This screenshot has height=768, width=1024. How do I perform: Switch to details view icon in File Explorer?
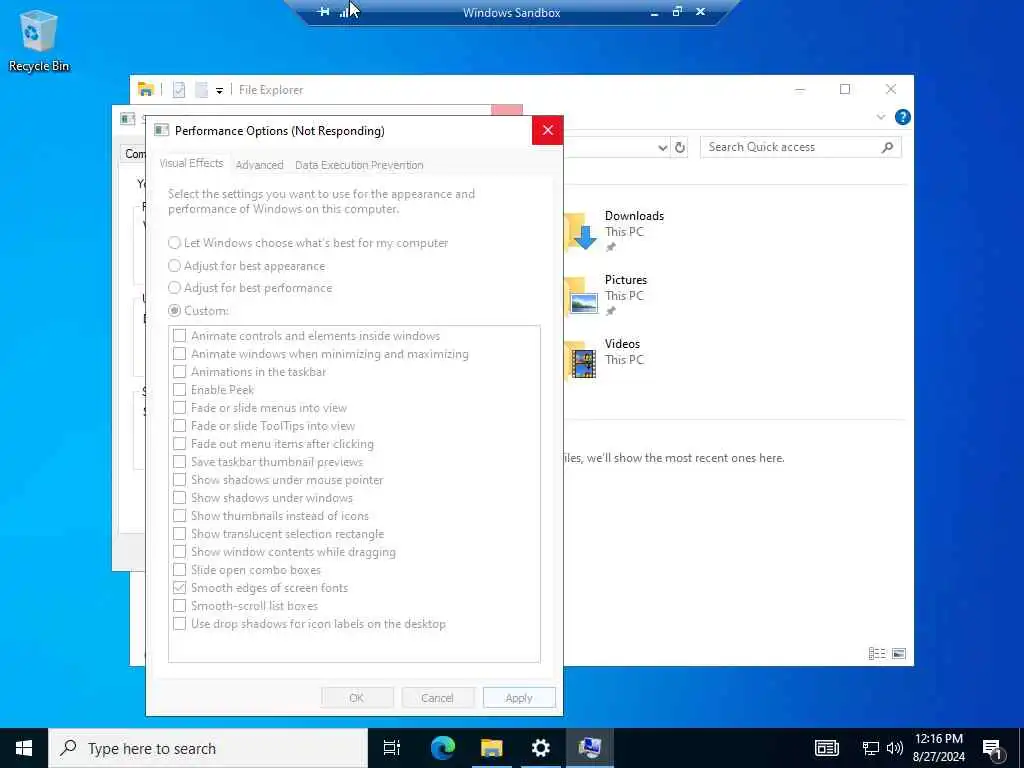876,654
